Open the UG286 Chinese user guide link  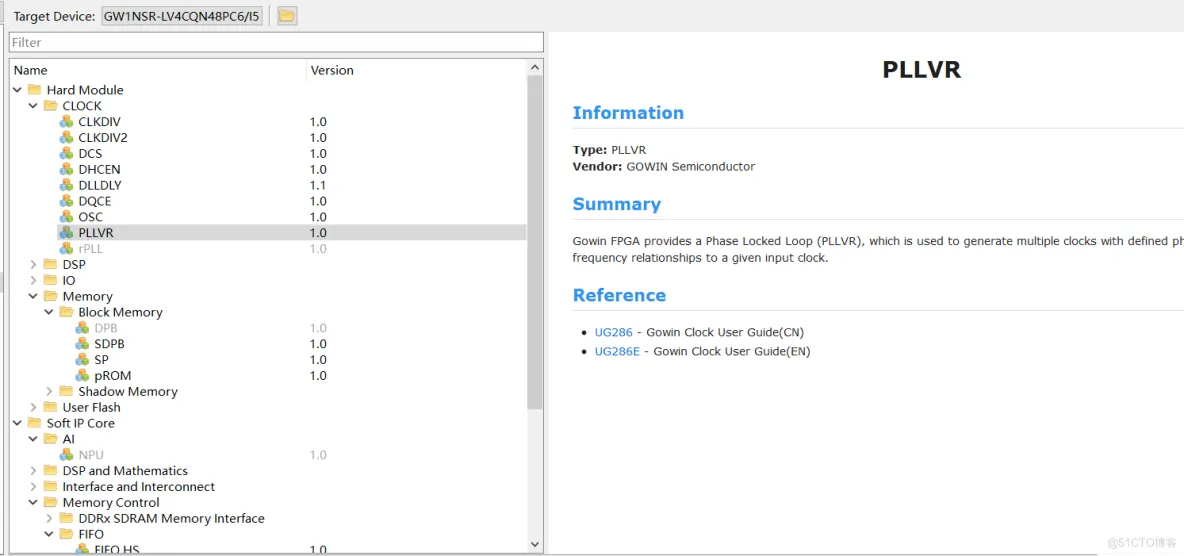(612, 332)
